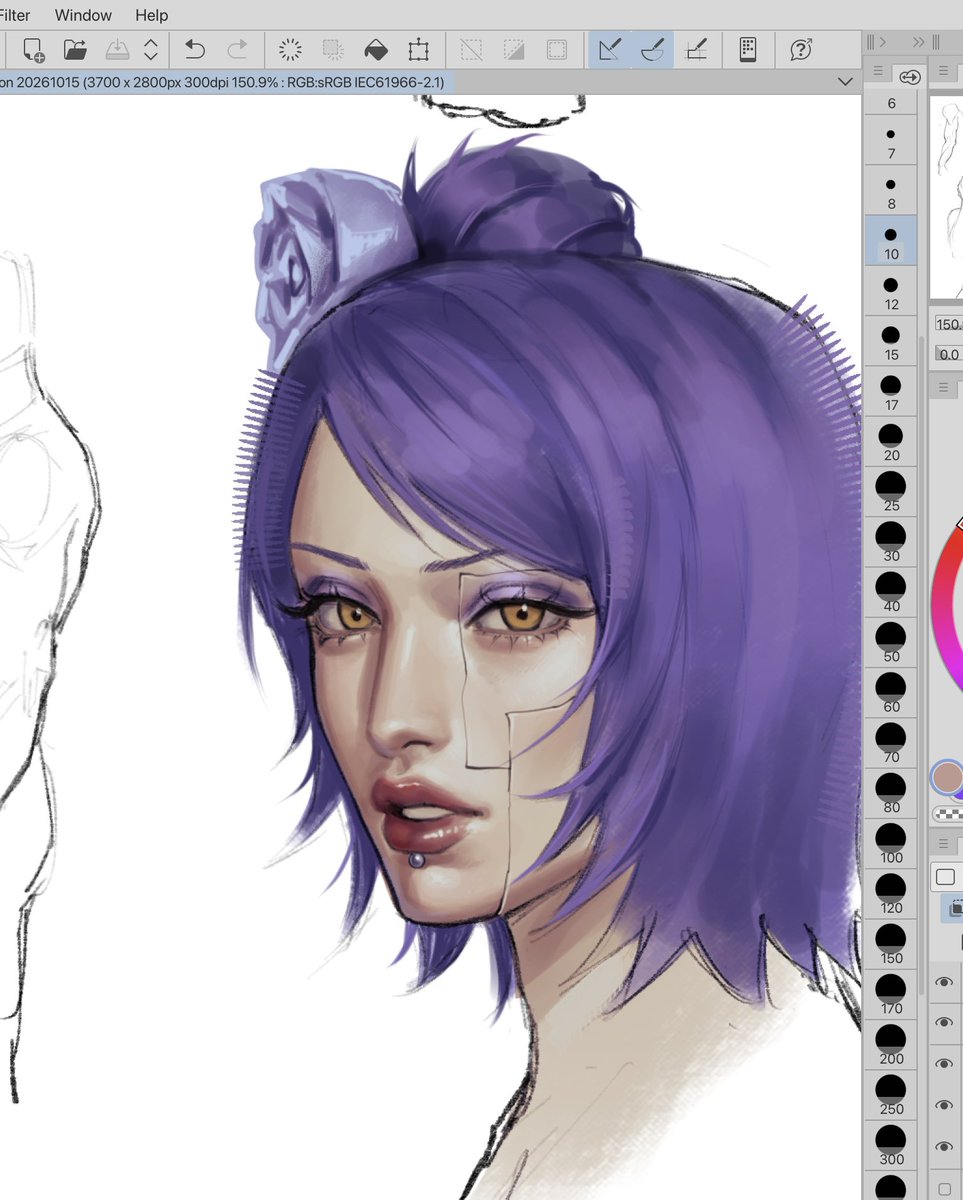
Task: Hide the topmost layer via eye icon
Action: point(944,983)
